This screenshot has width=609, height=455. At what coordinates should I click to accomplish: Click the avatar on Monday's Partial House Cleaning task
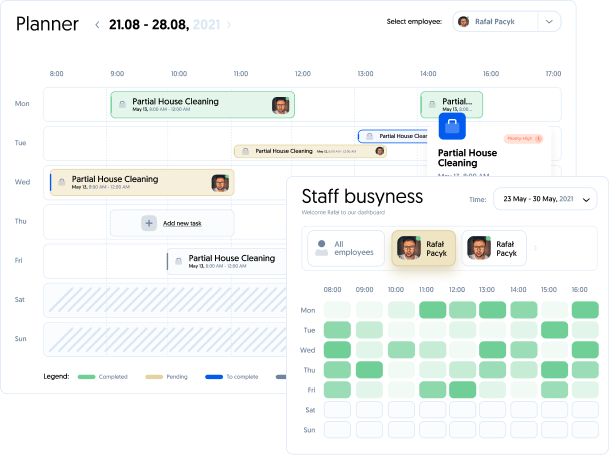point(281,105)
